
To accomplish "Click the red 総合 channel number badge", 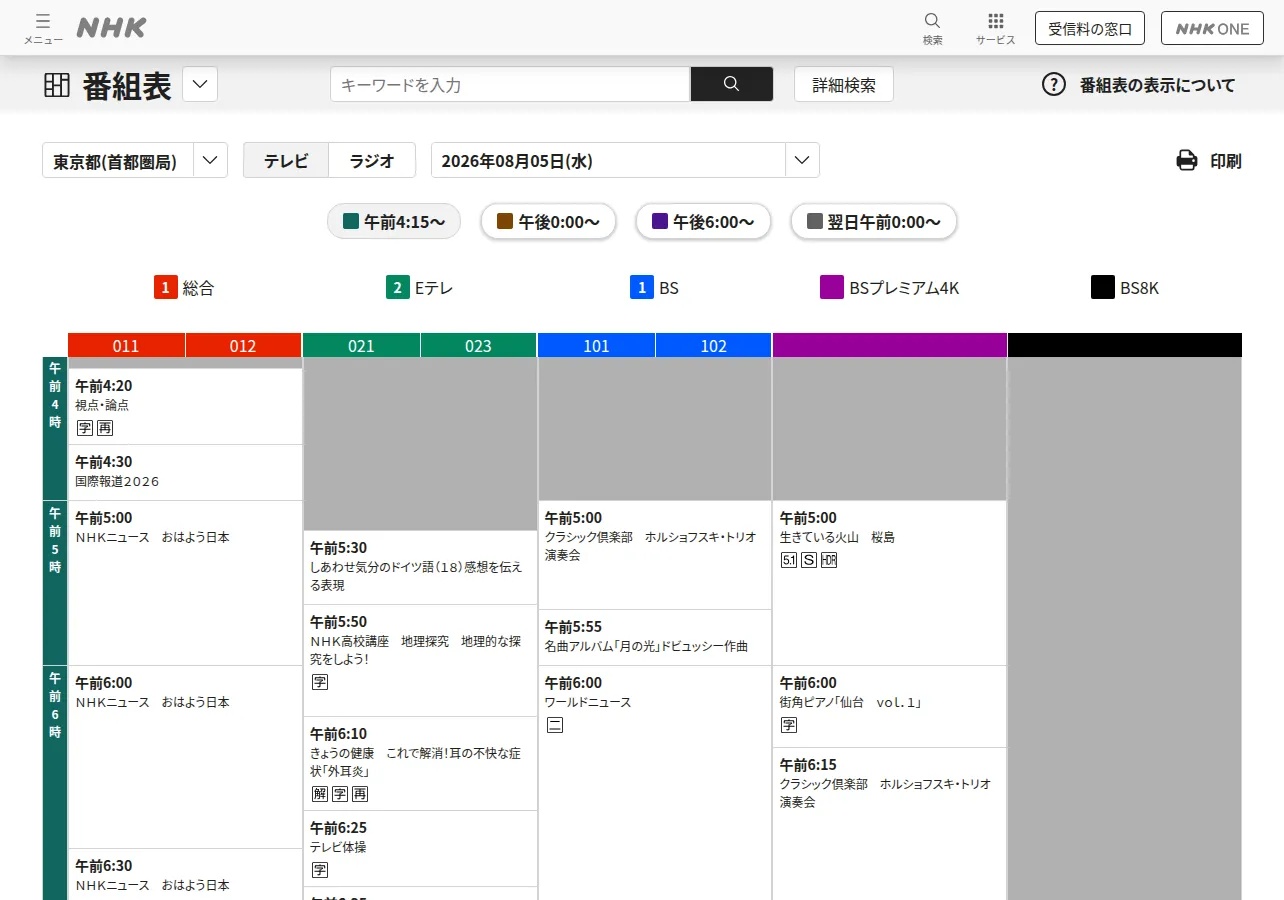I will 166,288.
